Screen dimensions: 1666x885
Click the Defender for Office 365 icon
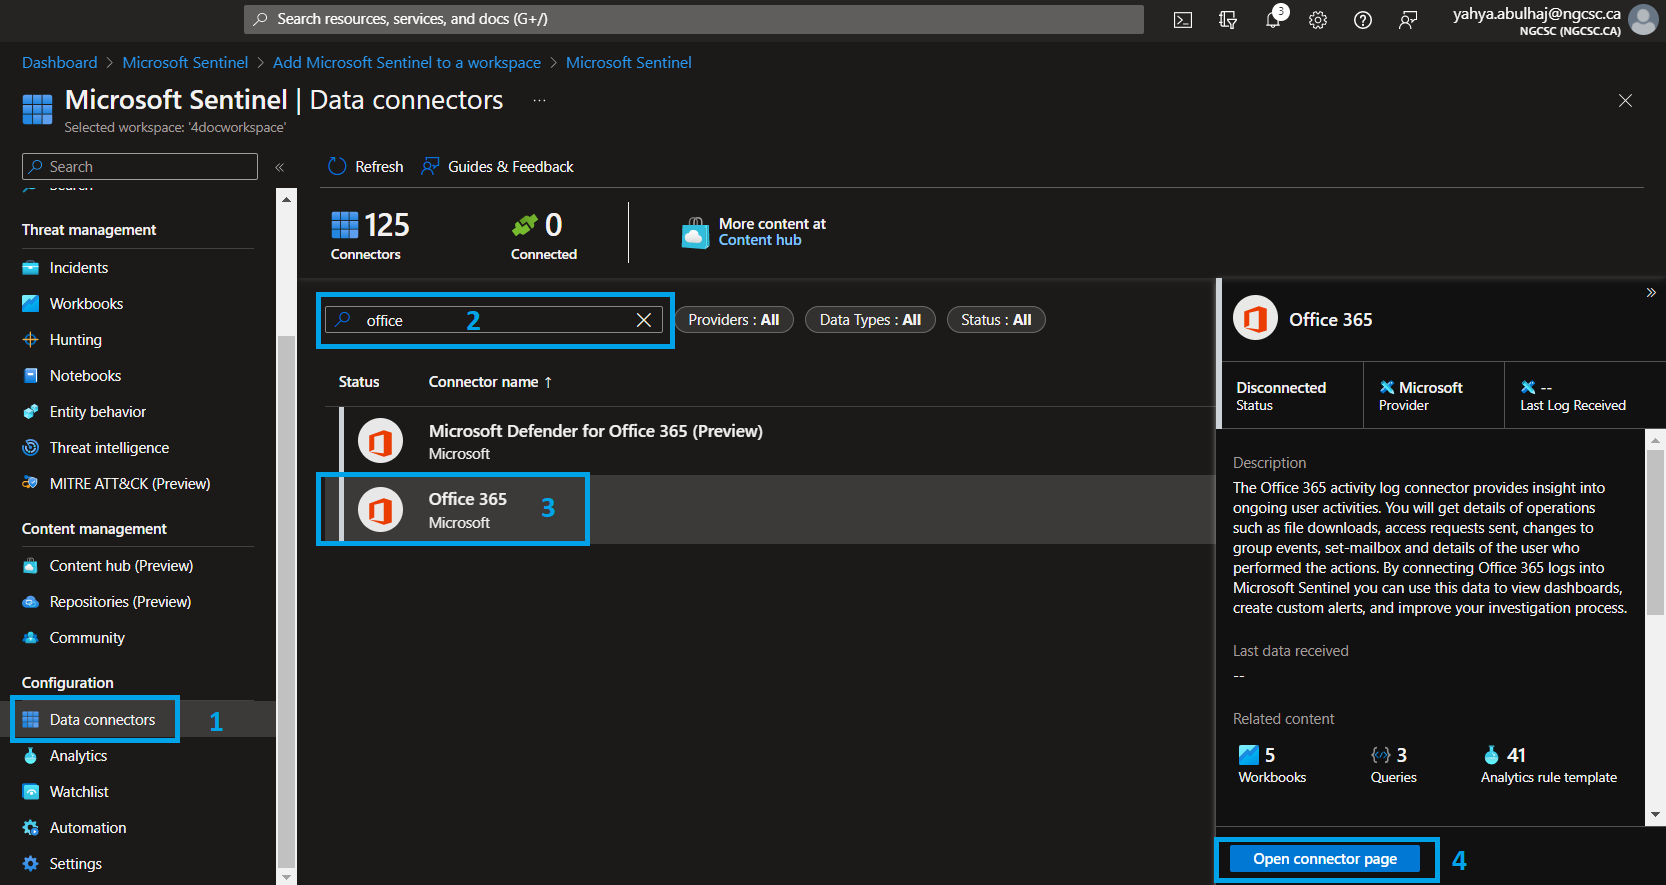380,441
